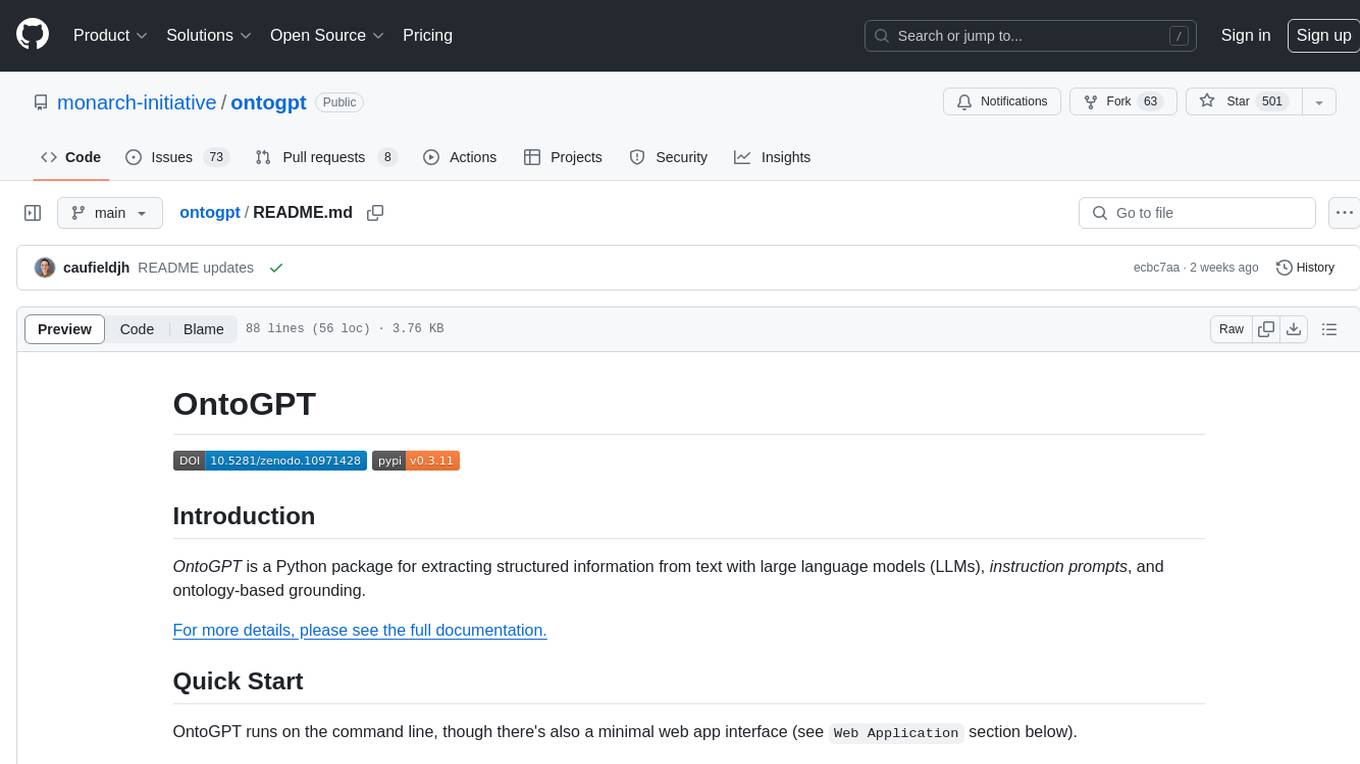Open the ontogpt repository link
The image size is (1360, 764).
pyautogui.click(x=268, y=102)
